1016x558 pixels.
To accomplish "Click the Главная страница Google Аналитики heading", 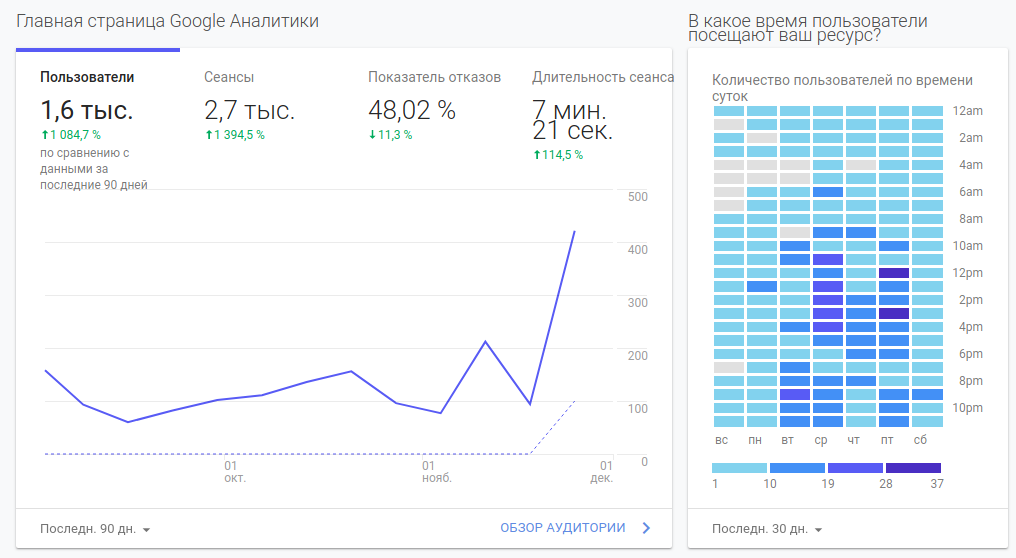I will (167, 21).
